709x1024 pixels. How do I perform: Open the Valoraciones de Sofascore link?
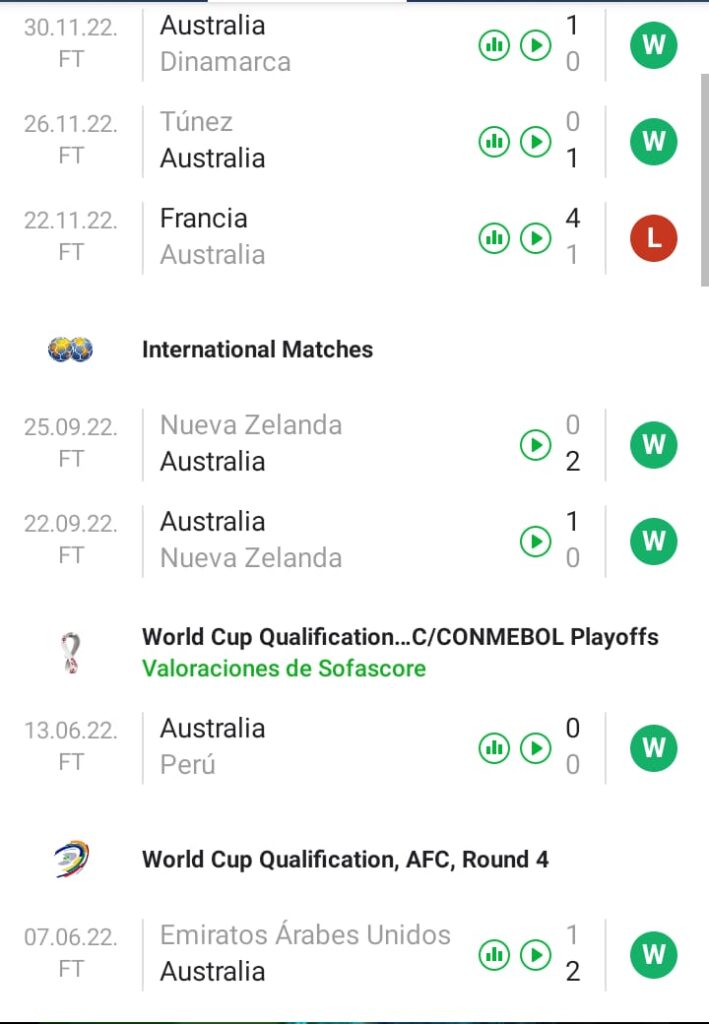click(284, 668)
